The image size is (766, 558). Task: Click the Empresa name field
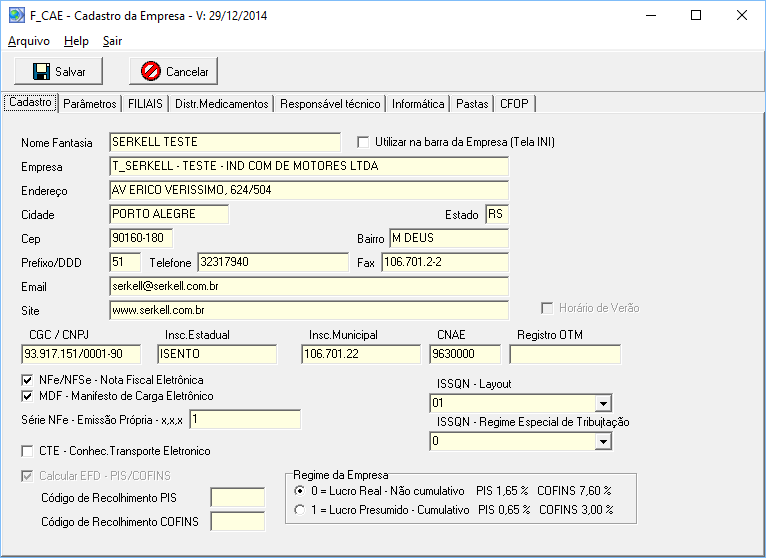(309, 166)
